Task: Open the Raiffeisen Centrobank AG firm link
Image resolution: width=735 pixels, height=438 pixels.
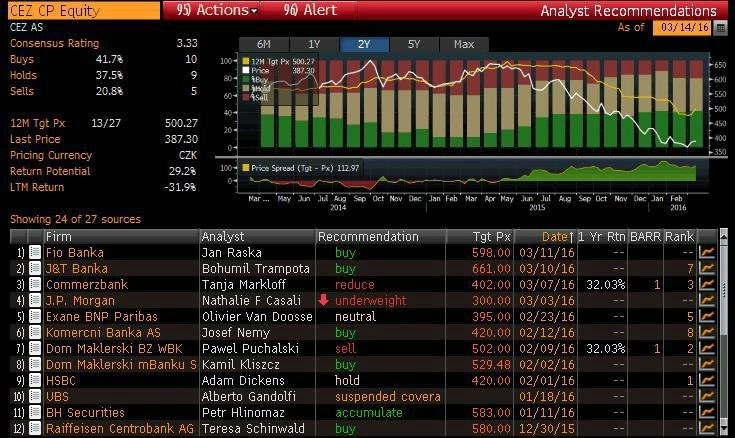Action: tap(120, 428)
